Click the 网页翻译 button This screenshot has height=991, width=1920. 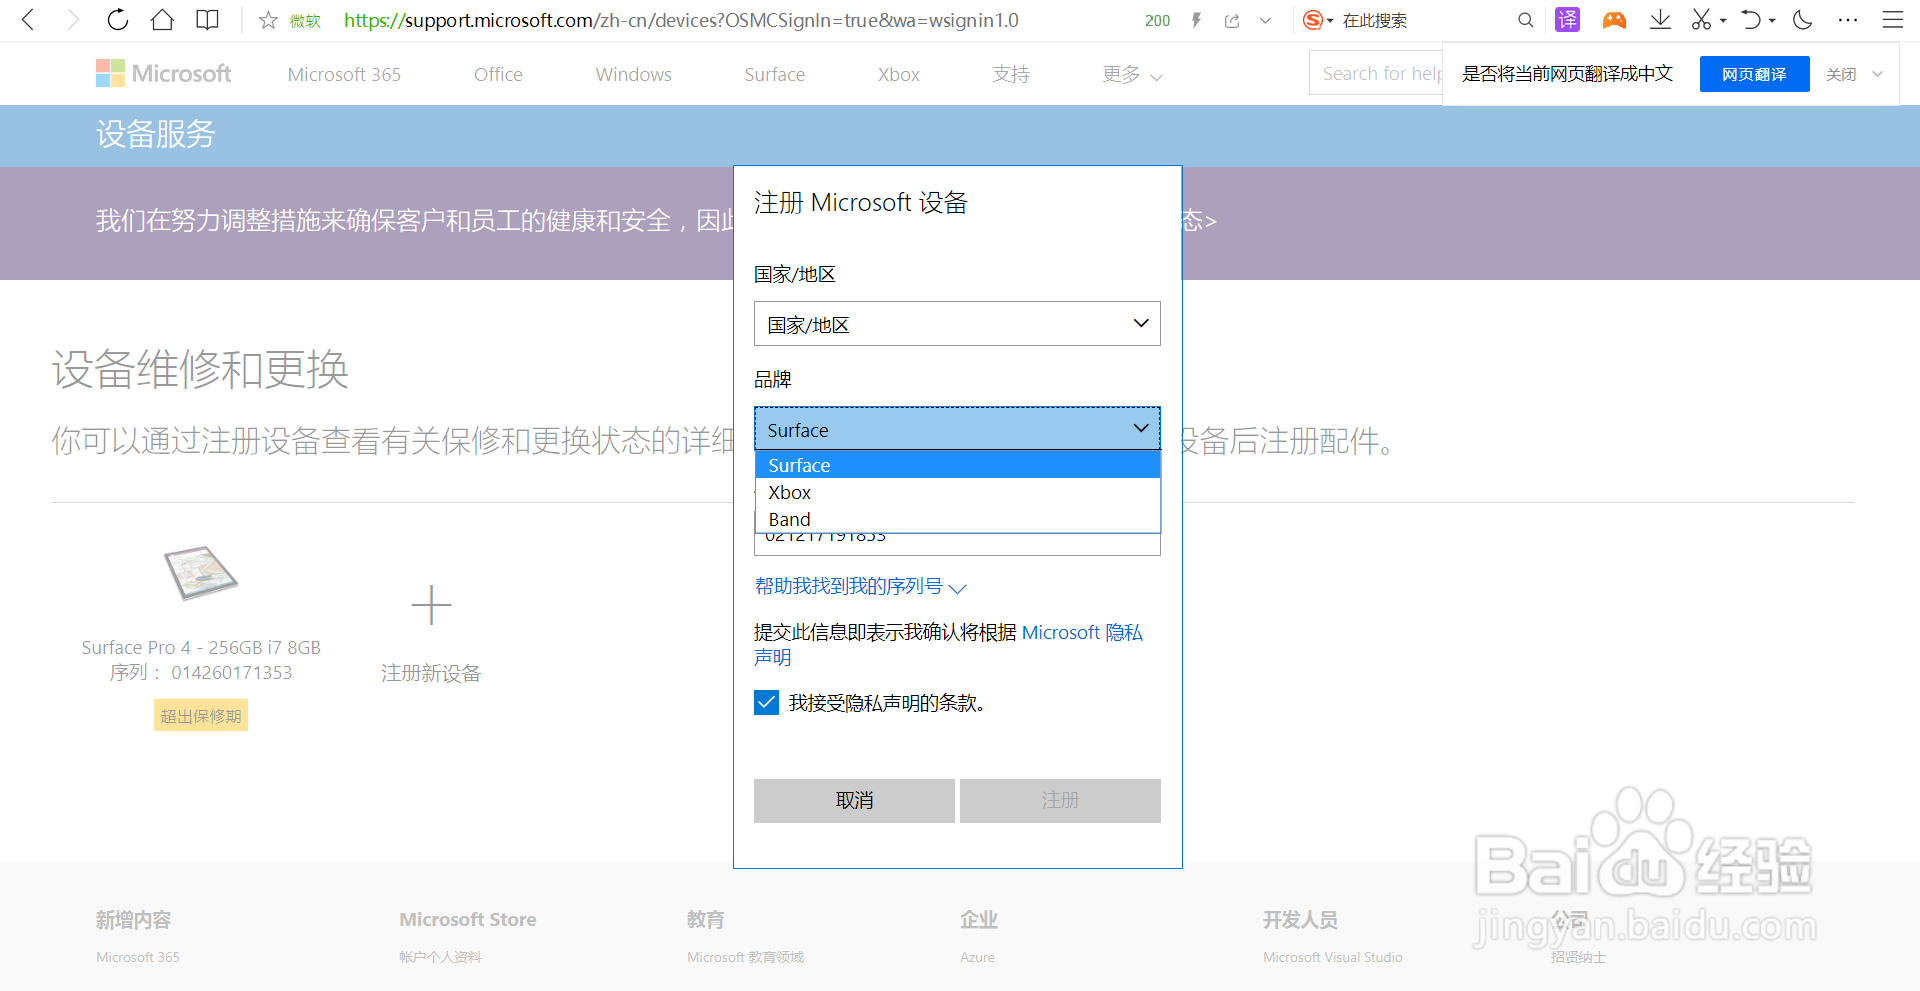pyautogui.click(x=1754, y=74)
